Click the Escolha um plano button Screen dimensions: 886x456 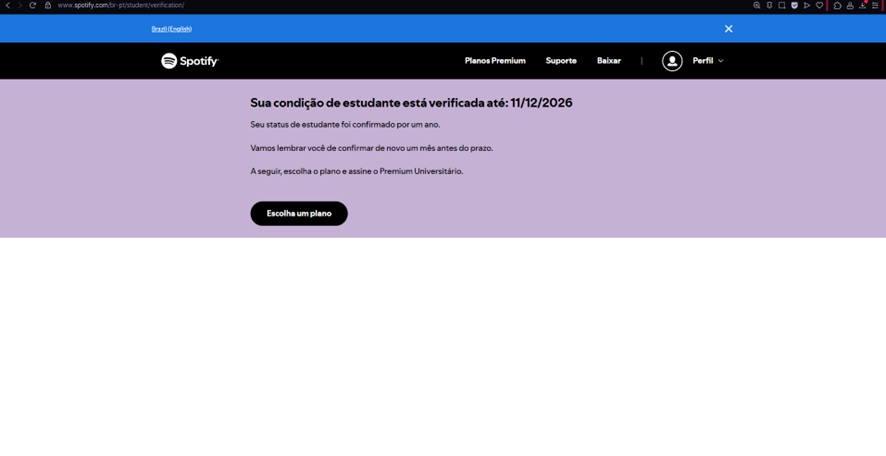299,214
